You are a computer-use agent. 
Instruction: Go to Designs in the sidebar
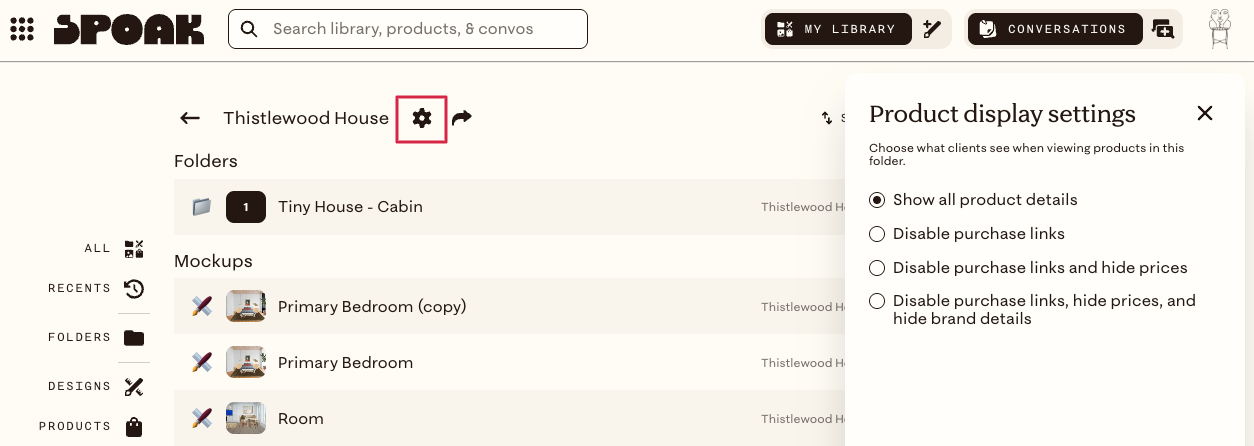[x=96, y=386]
